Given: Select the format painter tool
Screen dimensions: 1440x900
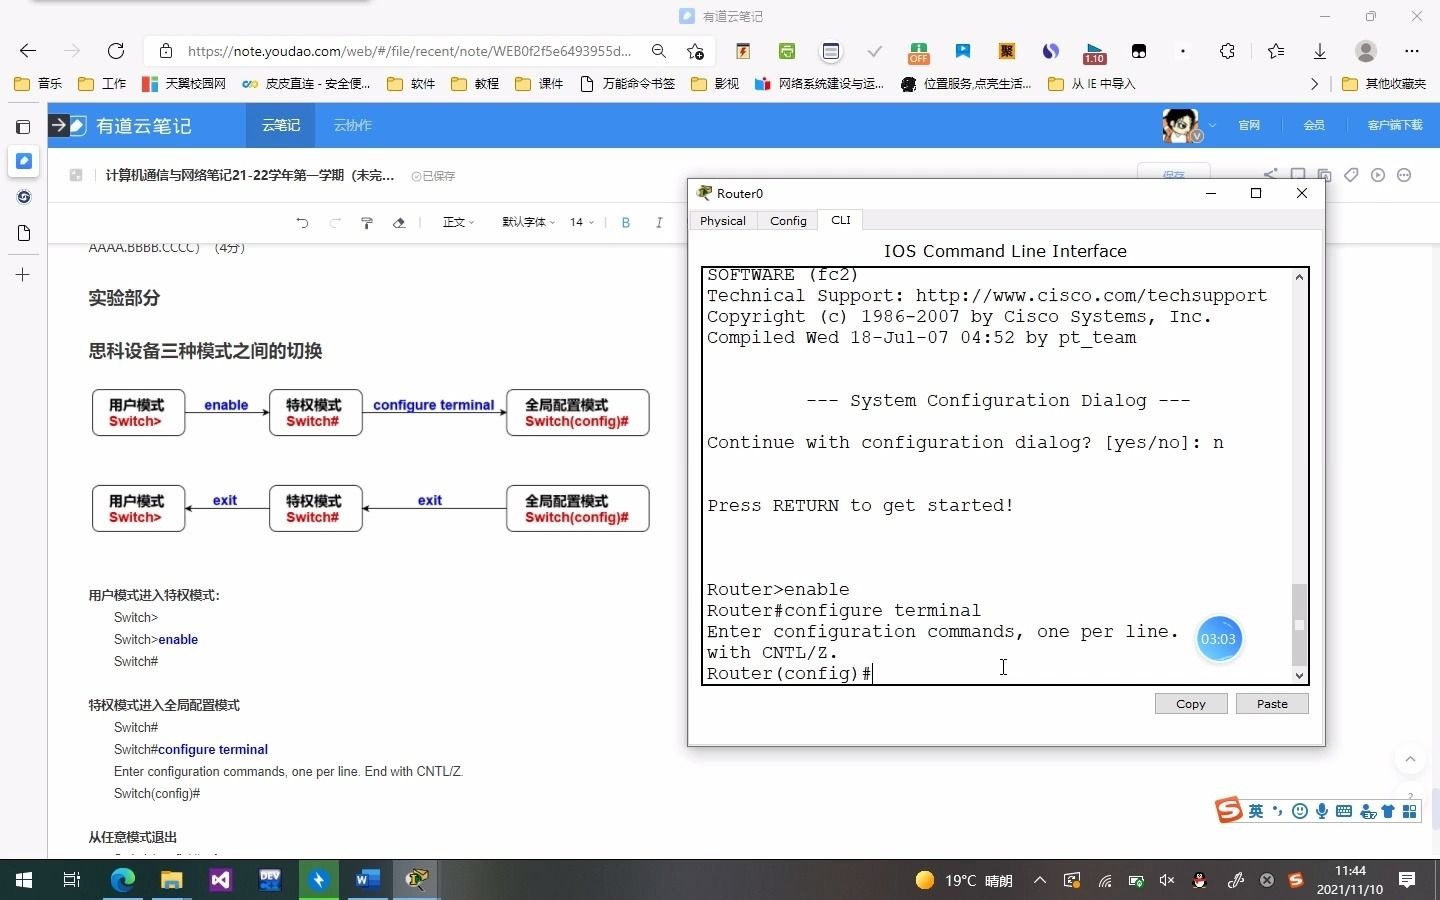Looking at the screenshot, I should pos(367,222).
